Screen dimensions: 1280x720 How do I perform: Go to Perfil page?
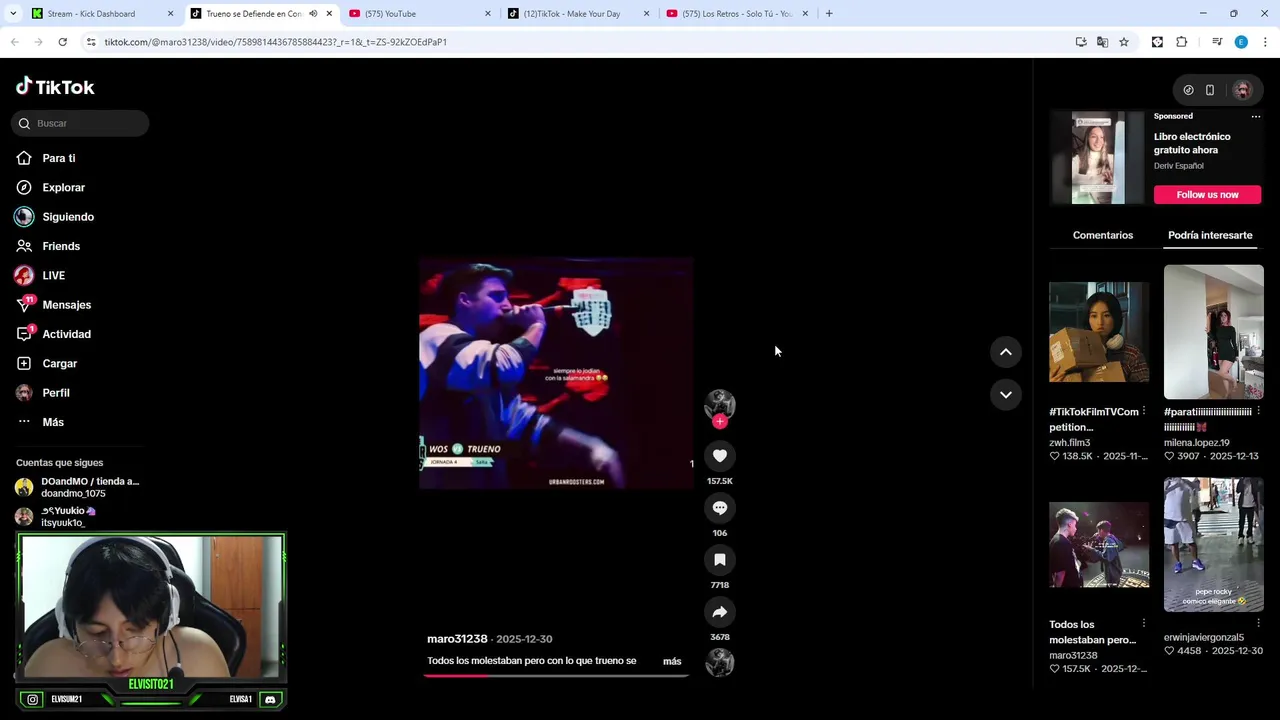click(x=56, y=393)
